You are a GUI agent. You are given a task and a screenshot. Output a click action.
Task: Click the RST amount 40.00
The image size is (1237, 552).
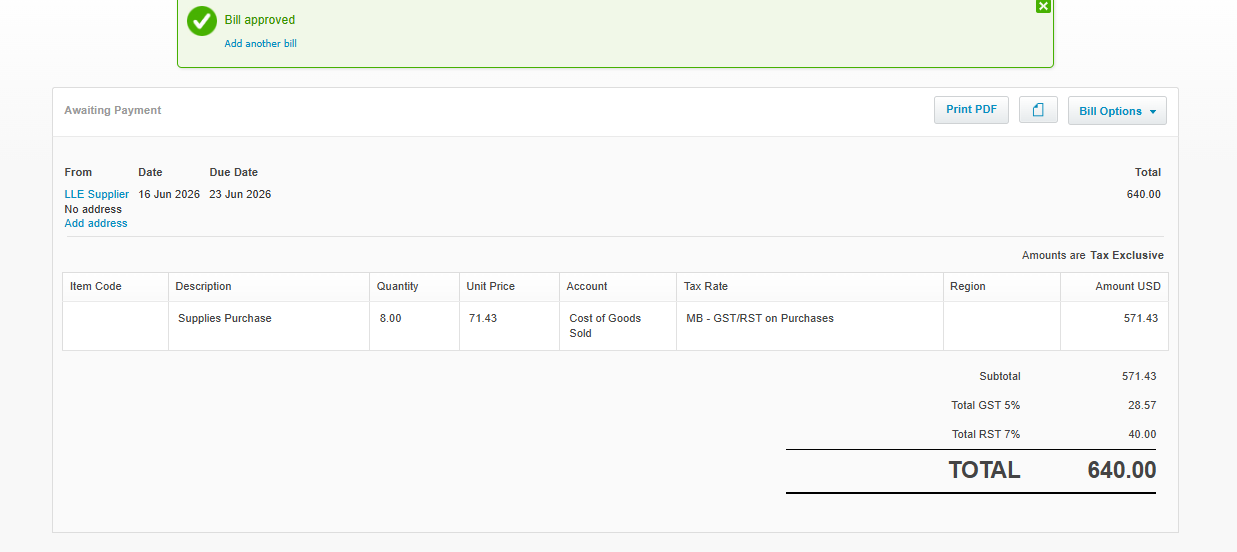pyautogui.click(x=1142, y=434)
